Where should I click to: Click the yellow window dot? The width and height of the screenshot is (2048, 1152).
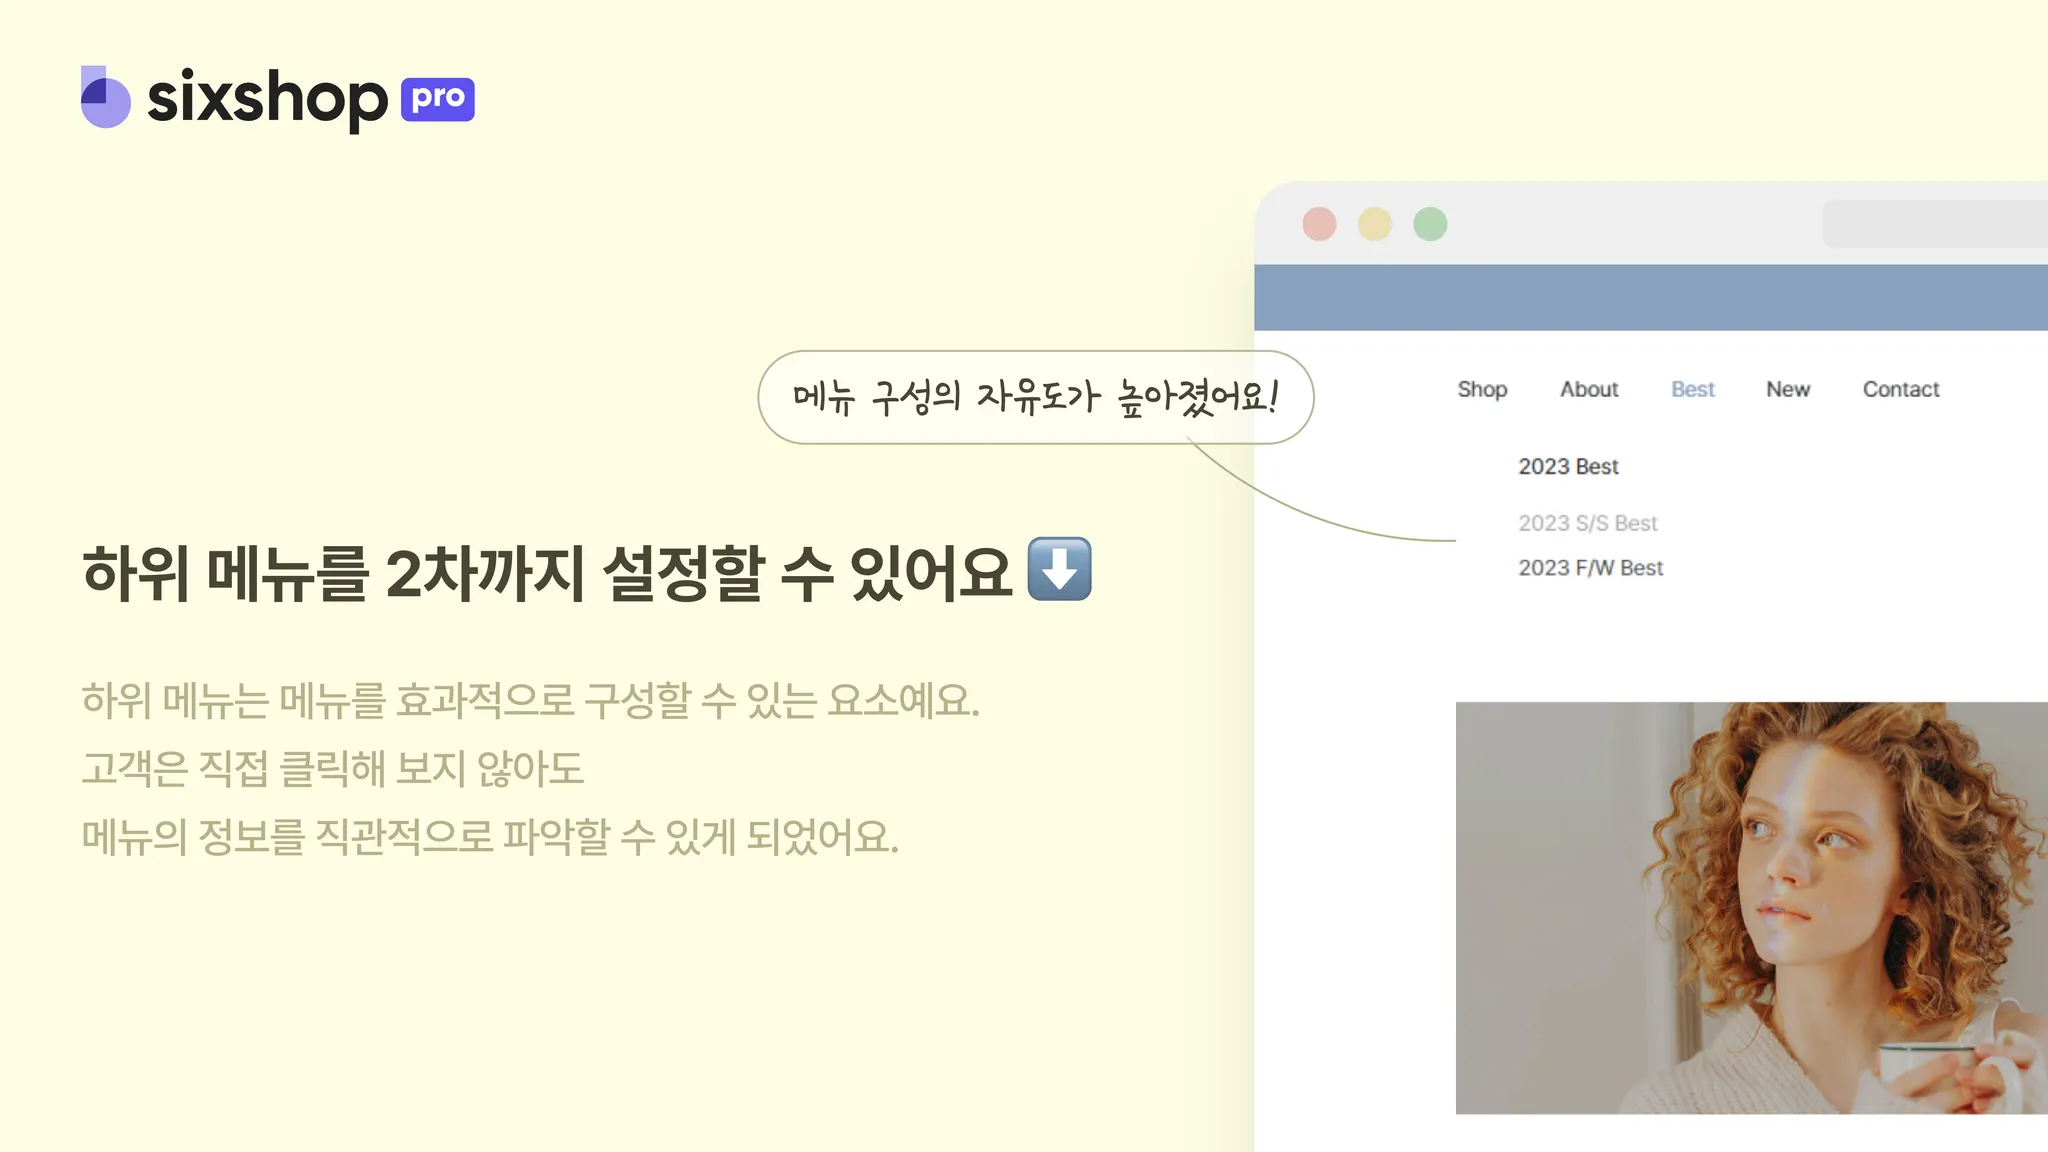1375,224
